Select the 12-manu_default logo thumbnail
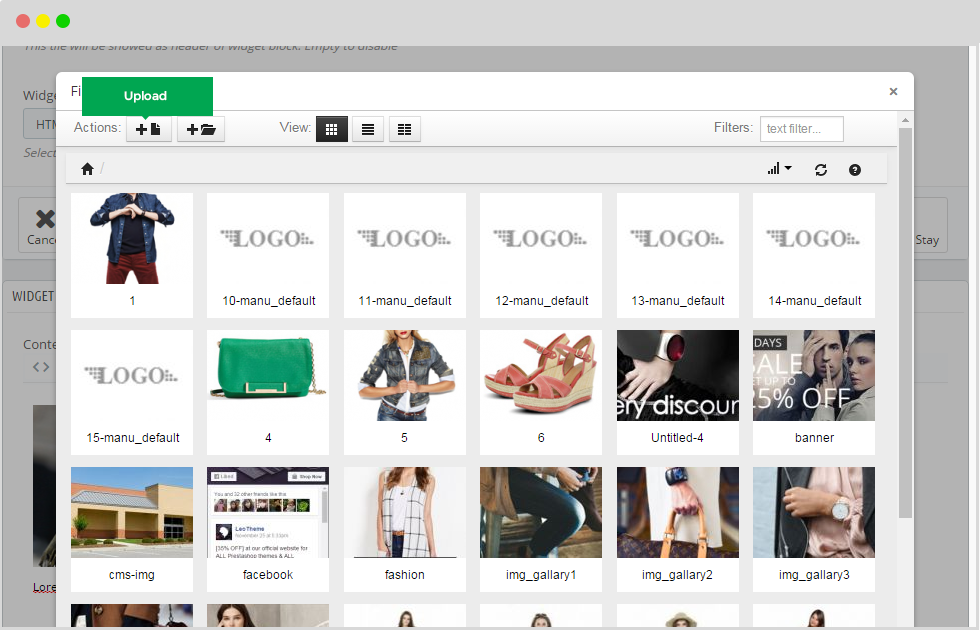 pyautogui.click(x=541, y=238)
